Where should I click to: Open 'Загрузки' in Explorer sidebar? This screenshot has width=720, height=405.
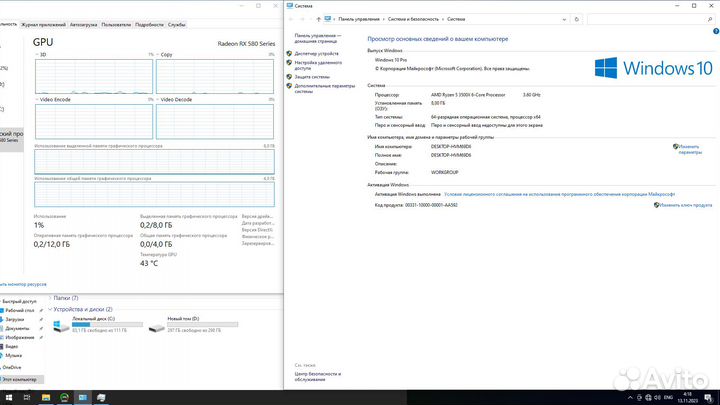14,320
